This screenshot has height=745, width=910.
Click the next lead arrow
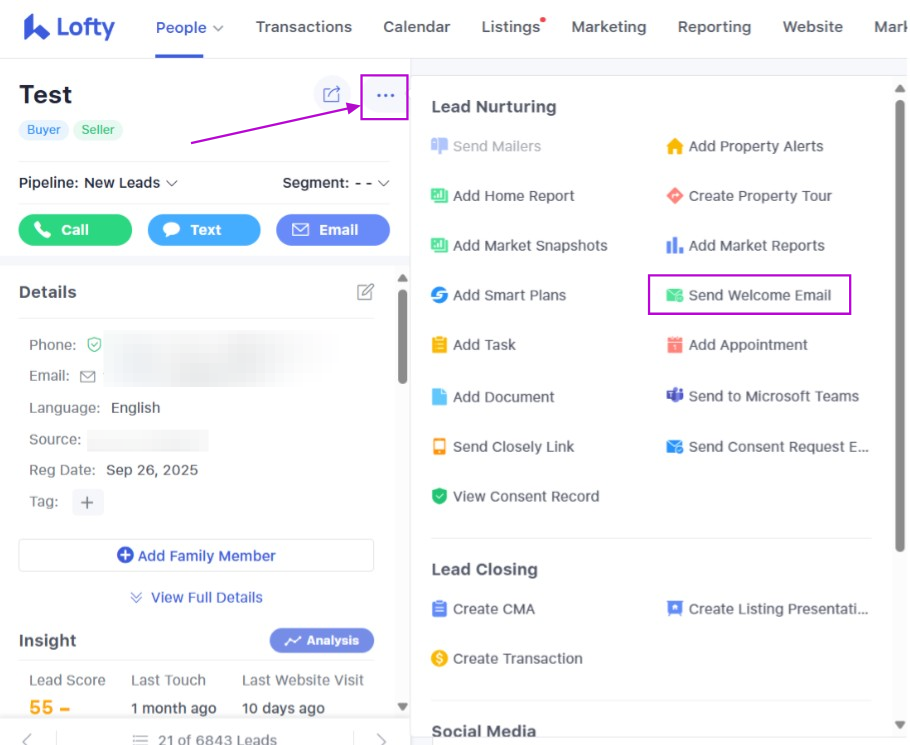coord(381,739)
